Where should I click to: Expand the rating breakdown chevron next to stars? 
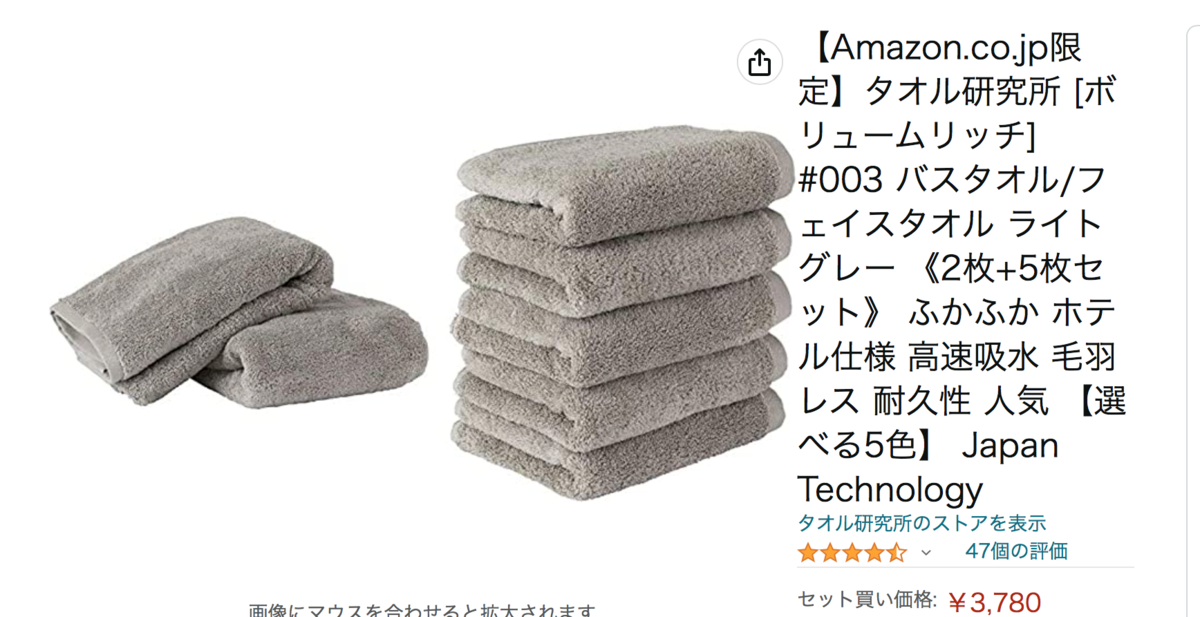(x=926, y=552)
